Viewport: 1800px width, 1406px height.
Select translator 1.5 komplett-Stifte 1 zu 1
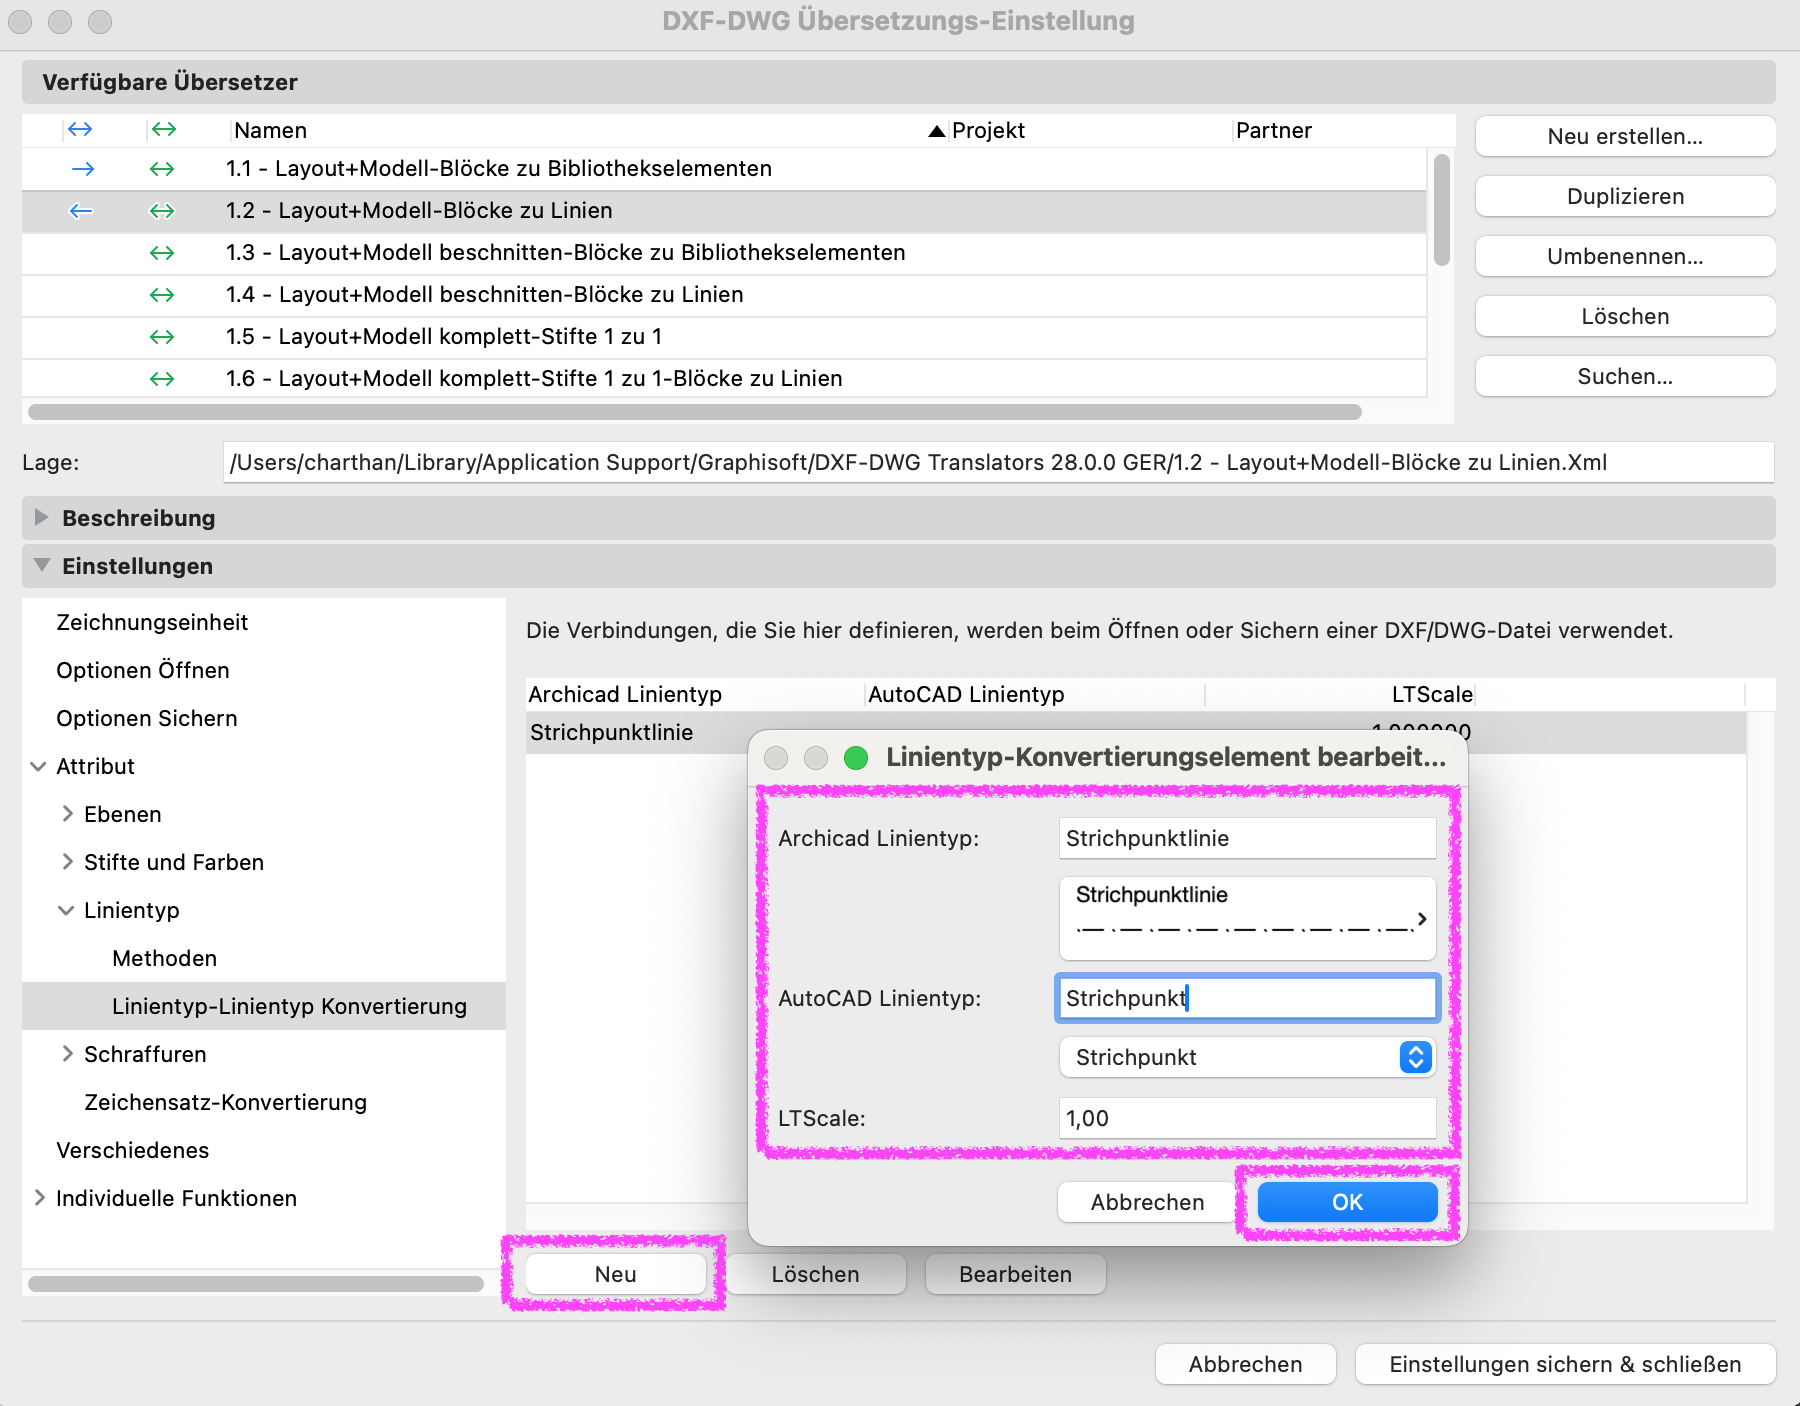pos(724,337)
